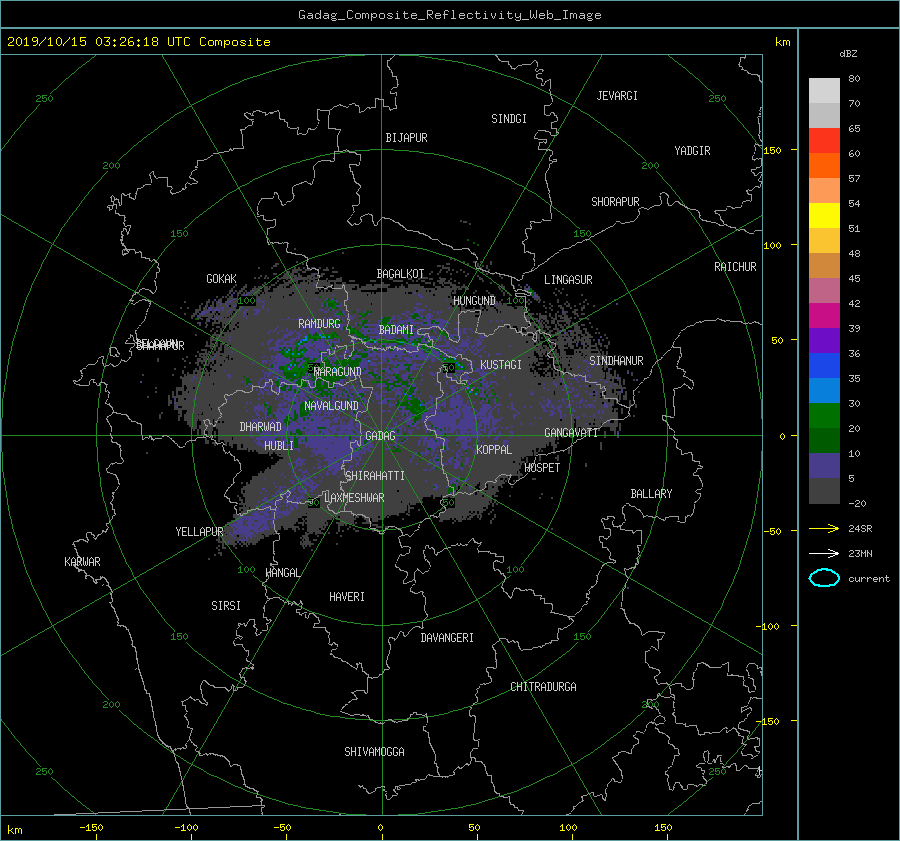Click the SHIRAHATTI city label
The image size is (900, 841).
(375, 476)
